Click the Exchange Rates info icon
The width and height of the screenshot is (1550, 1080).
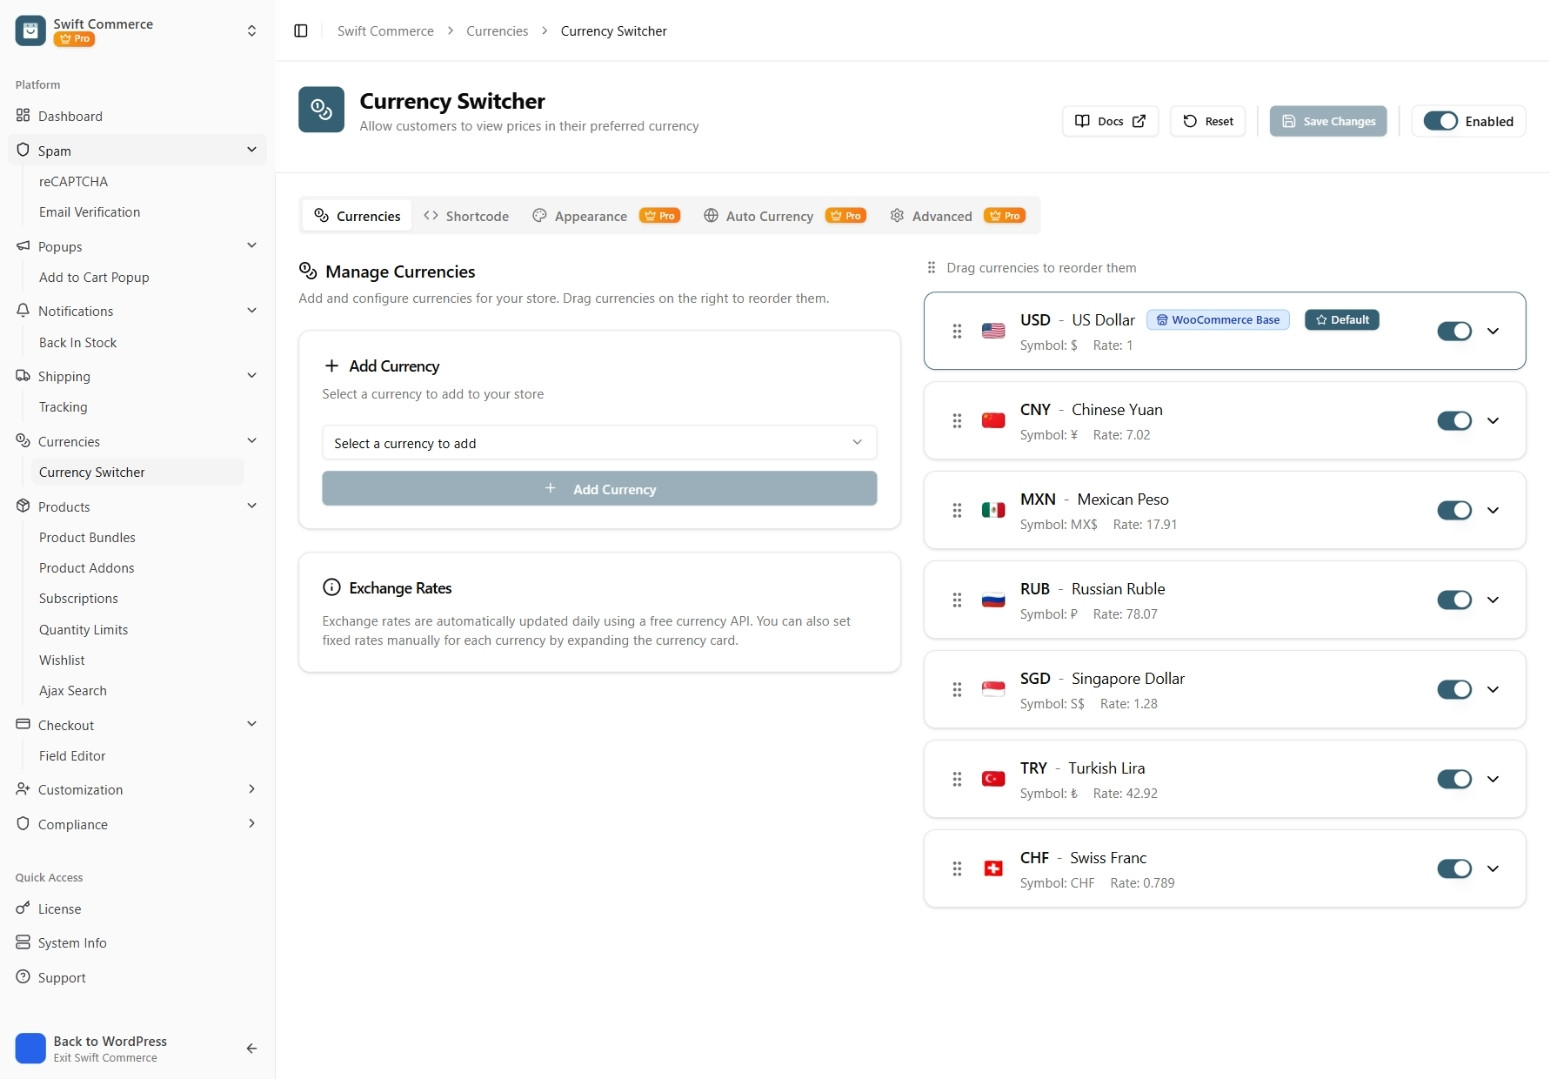click(x=331, y=588)
